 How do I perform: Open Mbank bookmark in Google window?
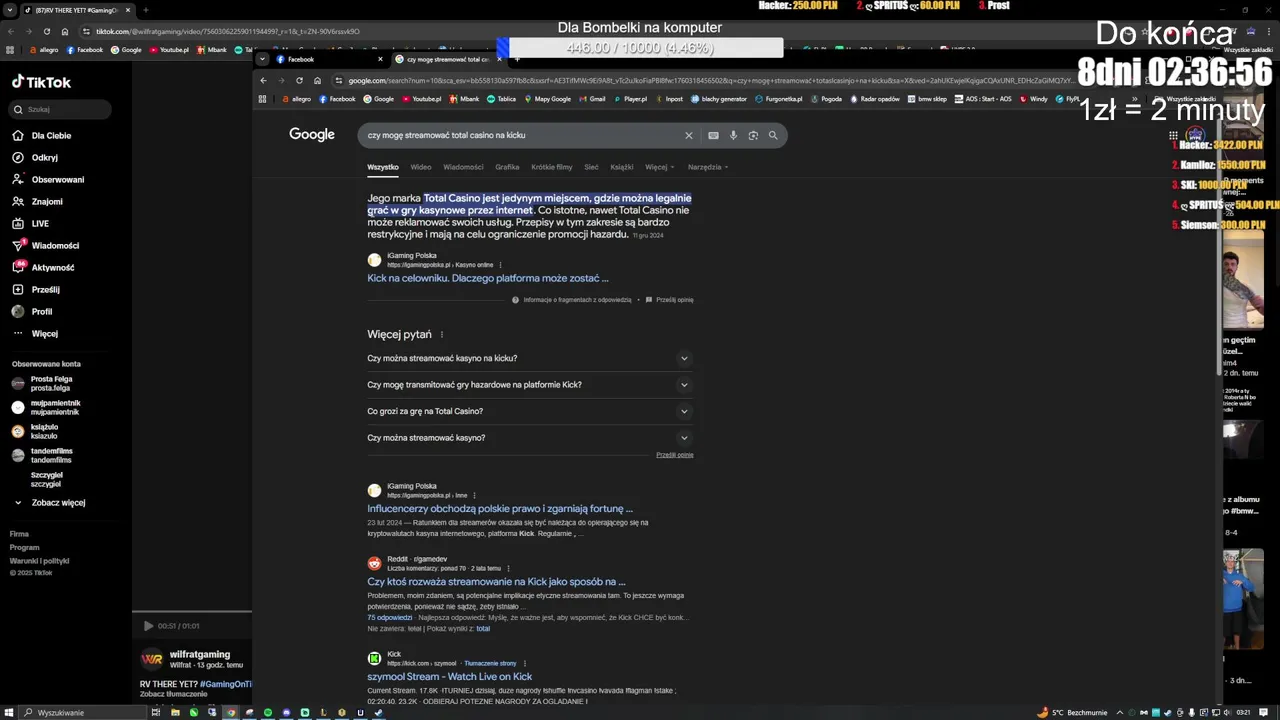point(464,99)
